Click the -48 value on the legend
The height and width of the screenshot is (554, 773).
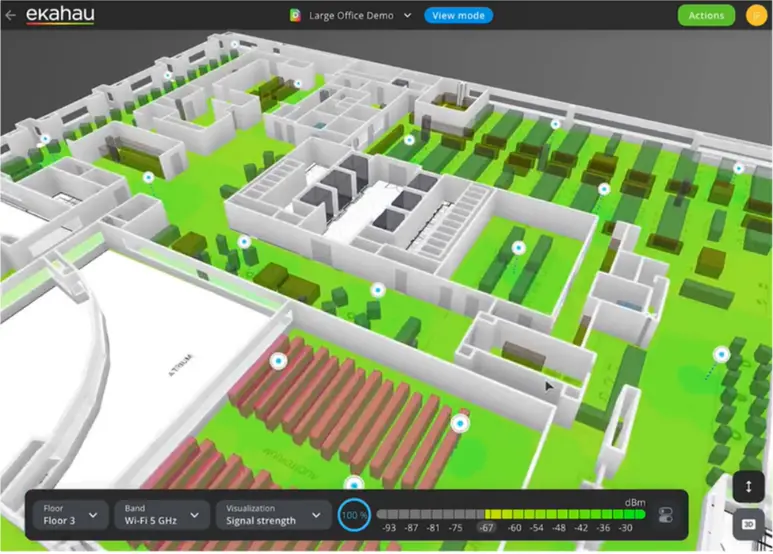coord(559,528)
